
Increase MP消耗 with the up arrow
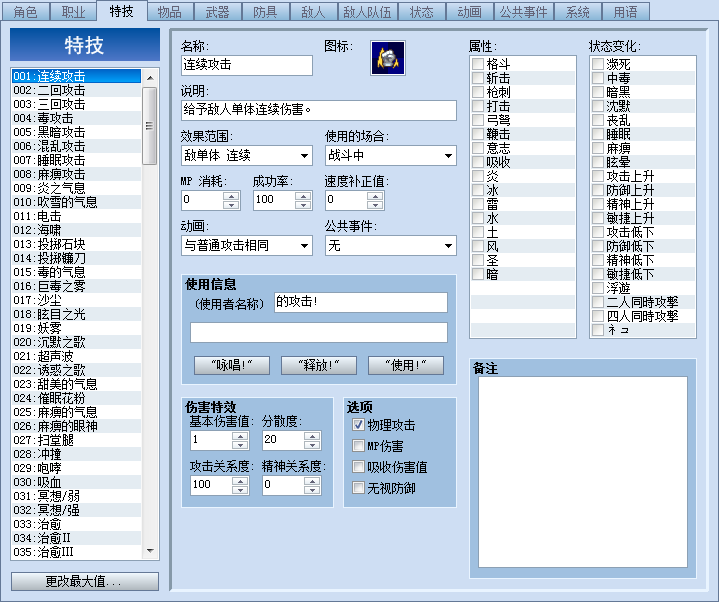(231, 196)
